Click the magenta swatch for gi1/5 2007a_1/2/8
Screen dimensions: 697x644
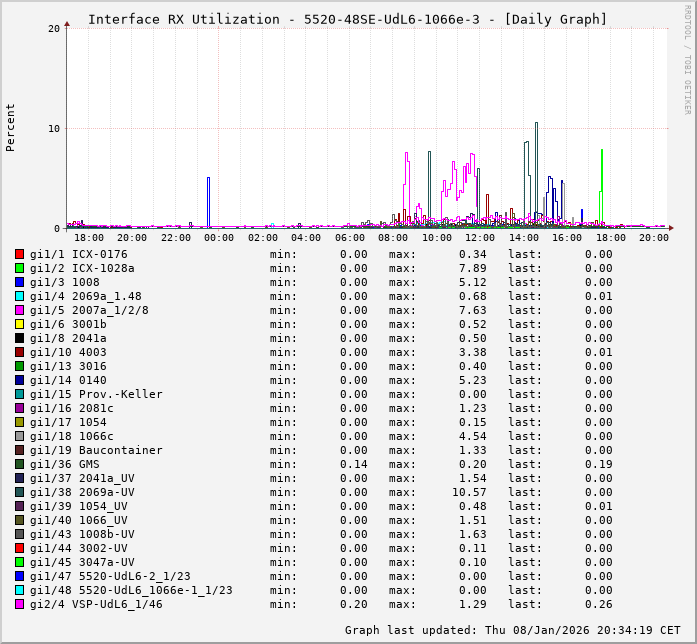coord(19,310)
